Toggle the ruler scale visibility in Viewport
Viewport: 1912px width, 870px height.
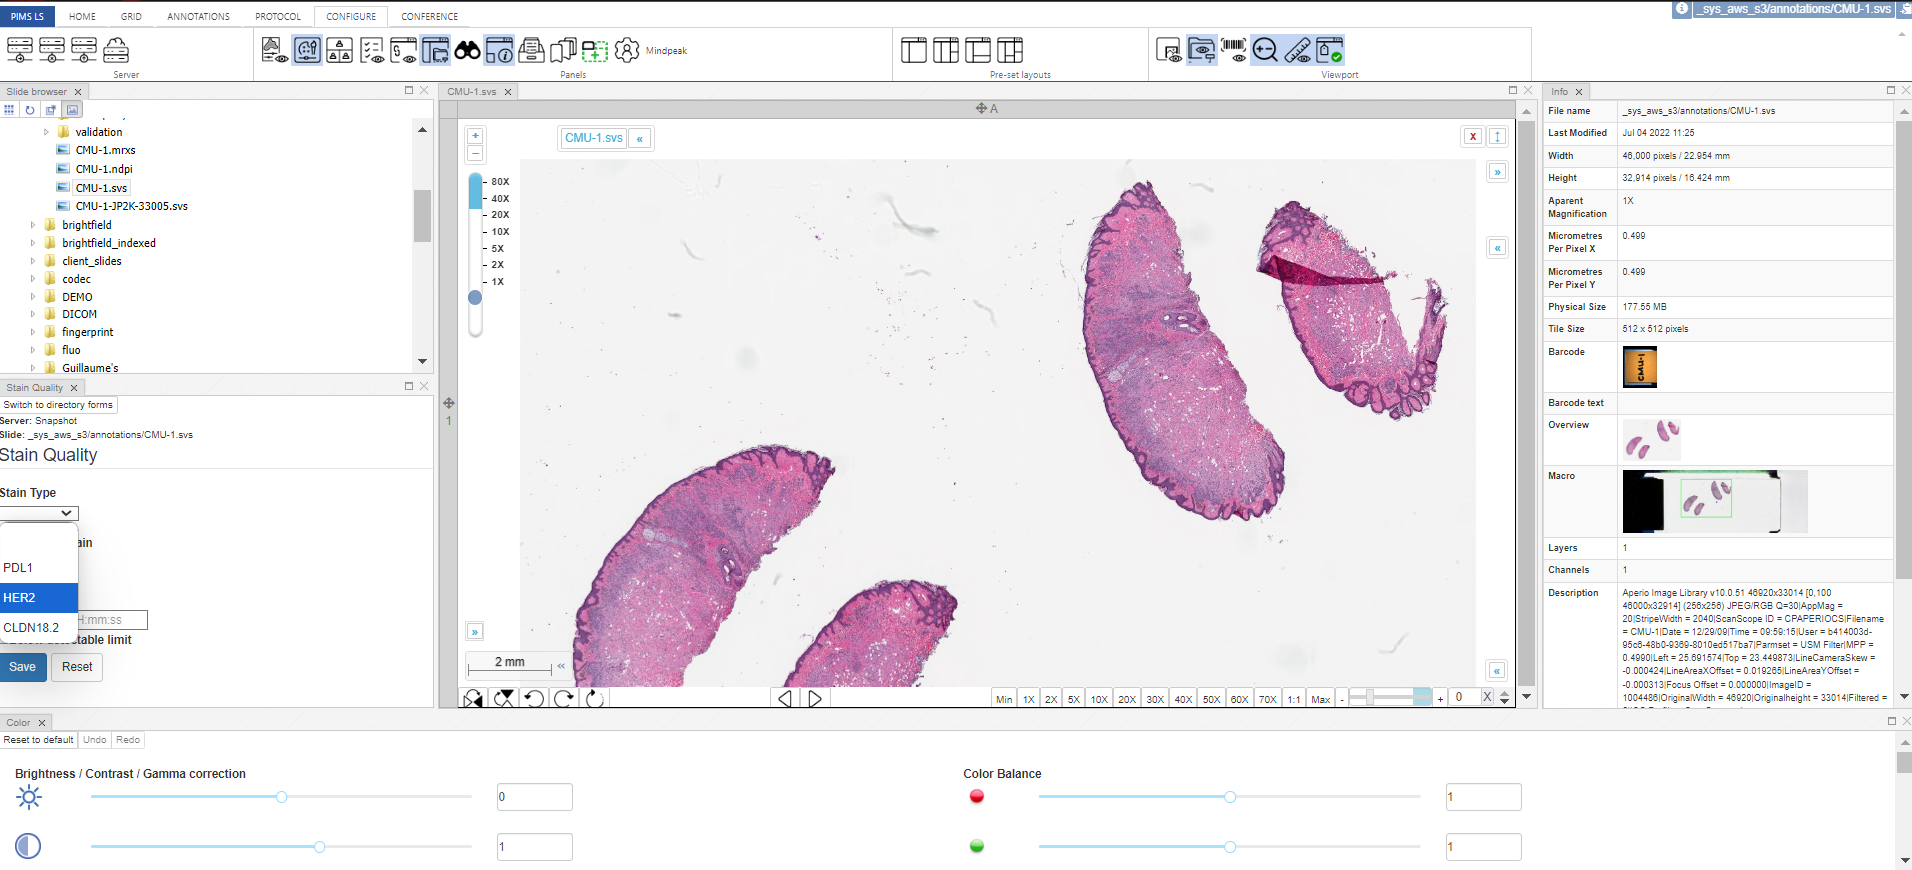coord(1297,50)
